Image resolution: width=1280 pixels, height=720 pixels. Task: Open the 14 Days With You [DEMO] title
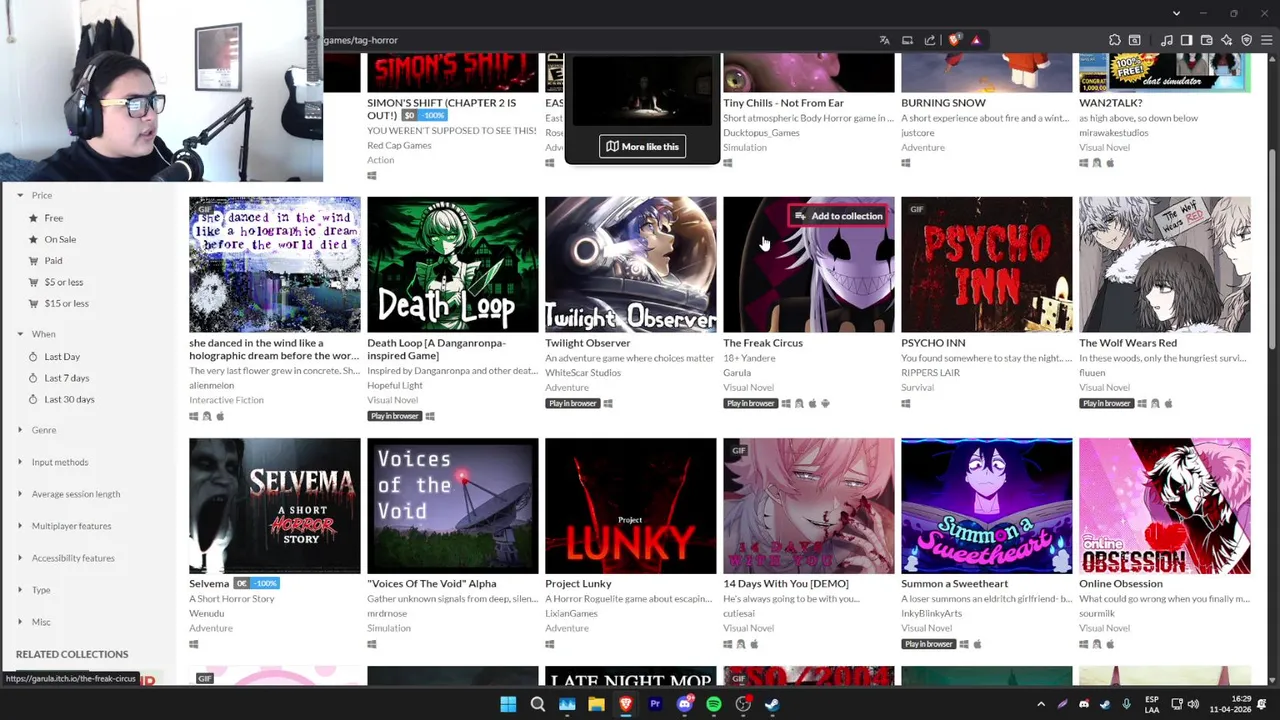tap(786, 584)
